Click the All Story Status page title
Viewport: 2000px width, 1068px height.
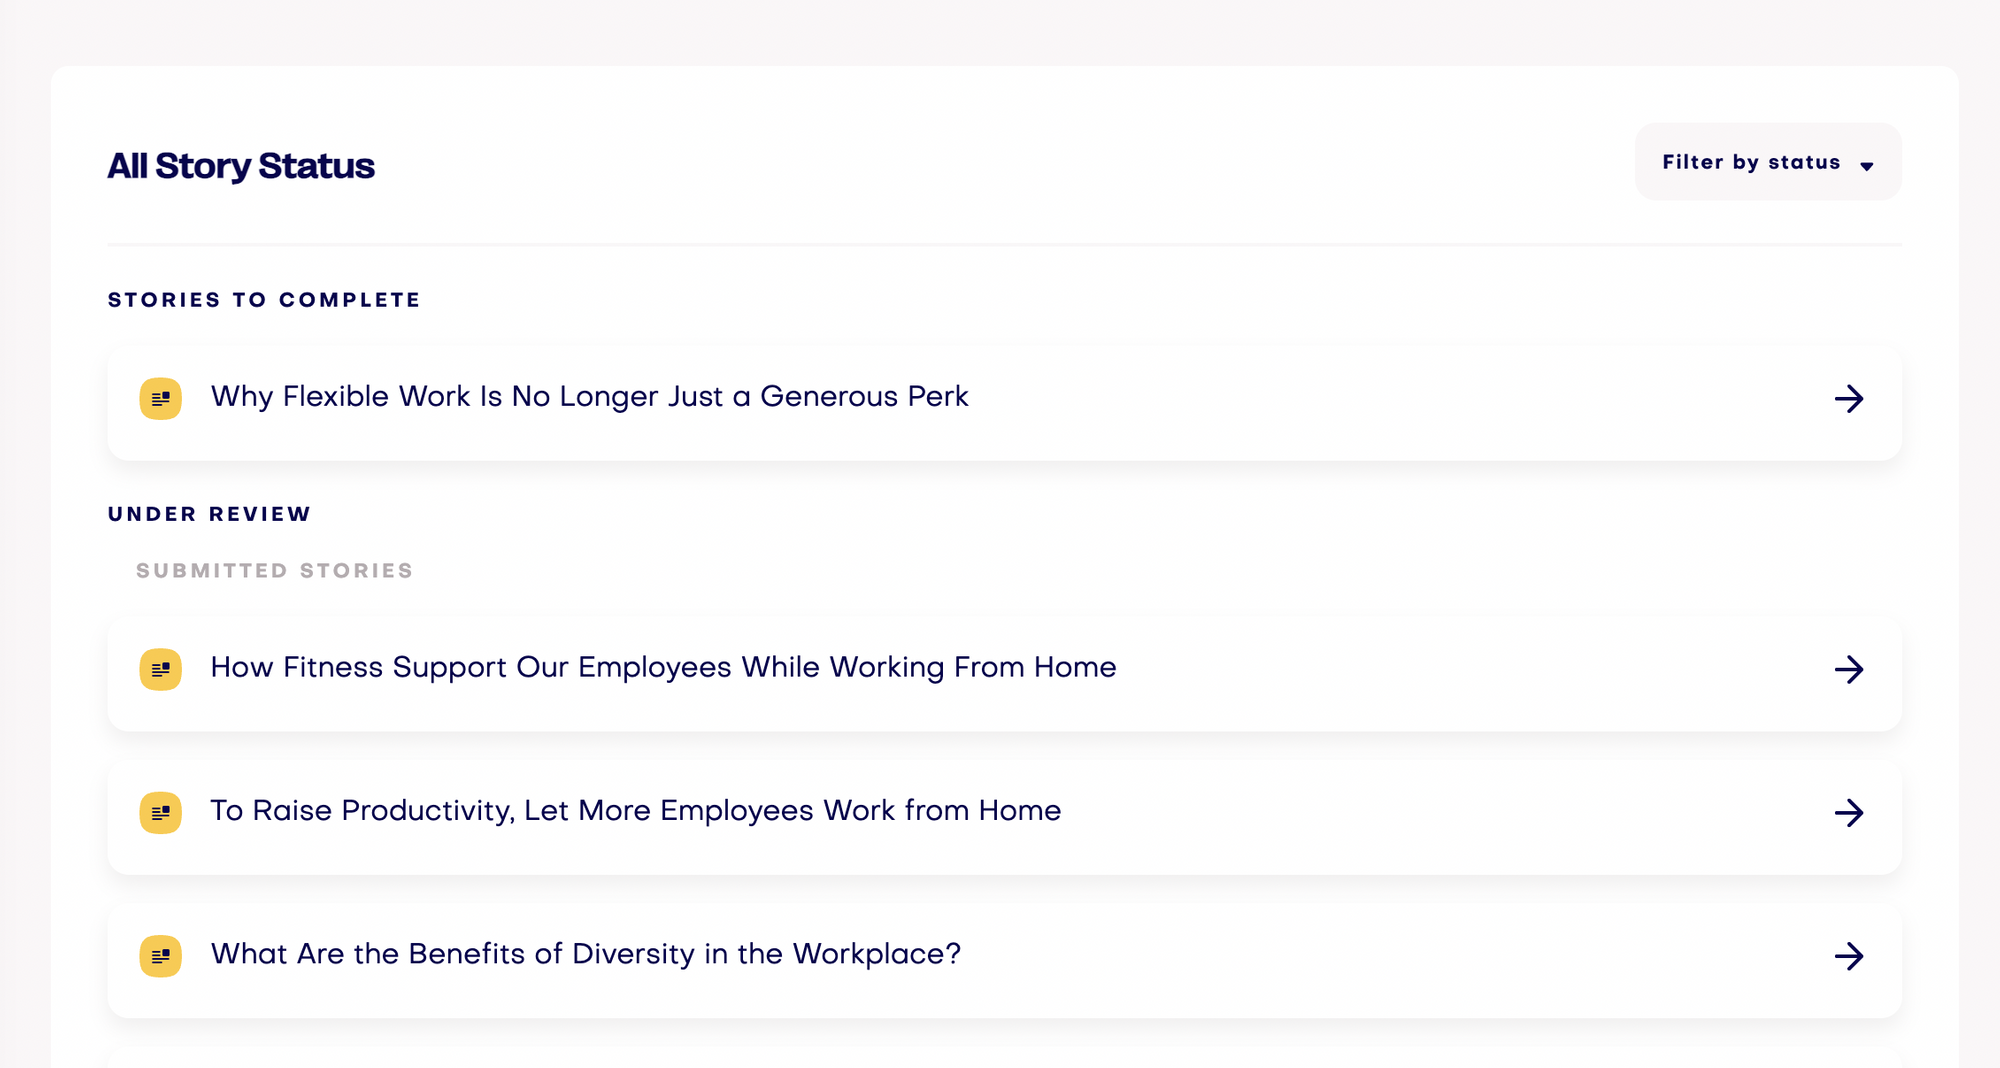[x=241, y=166]
